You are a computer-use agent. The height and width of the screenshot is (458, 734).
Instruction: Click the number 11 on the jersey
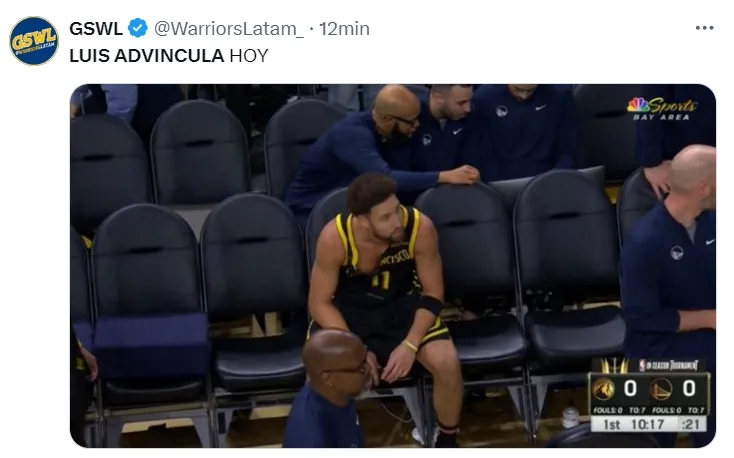(x=380, y=281)
